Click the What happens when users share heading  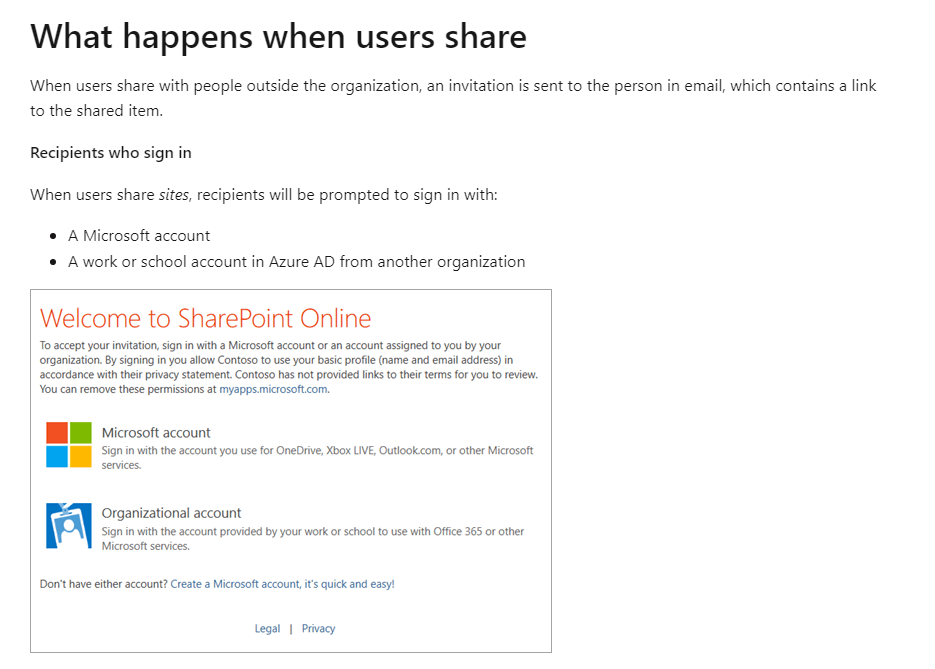click(x=278, y=36)
